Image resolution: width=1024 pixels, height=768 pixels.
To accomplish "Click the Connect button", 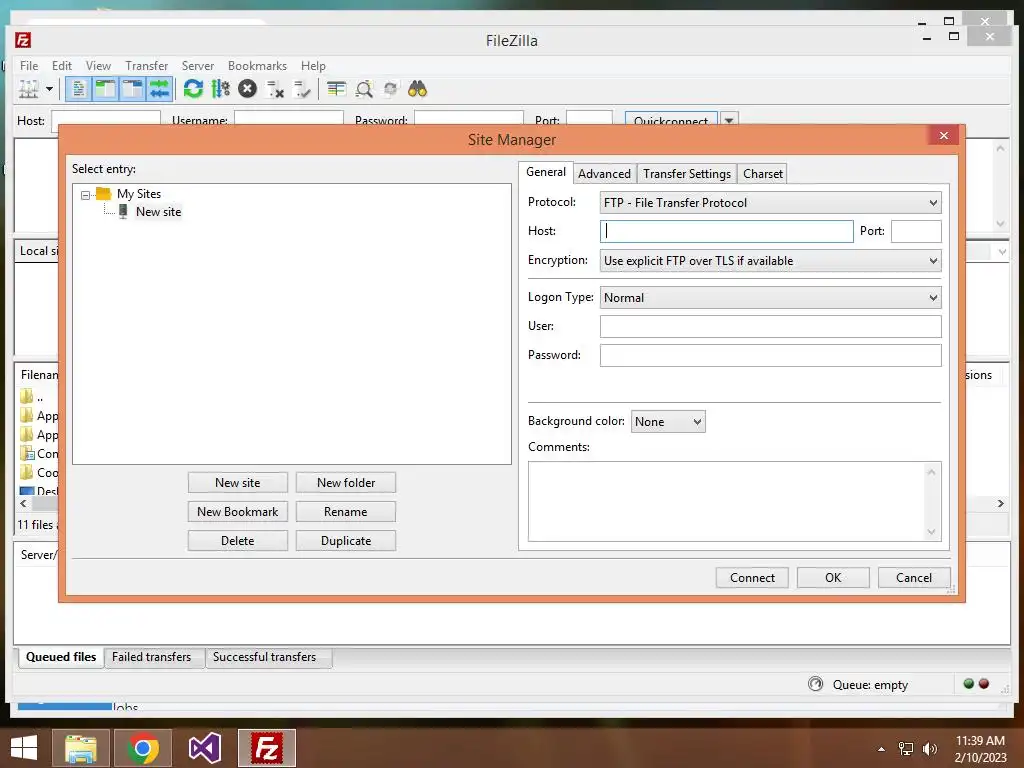I will pos(752,578).
